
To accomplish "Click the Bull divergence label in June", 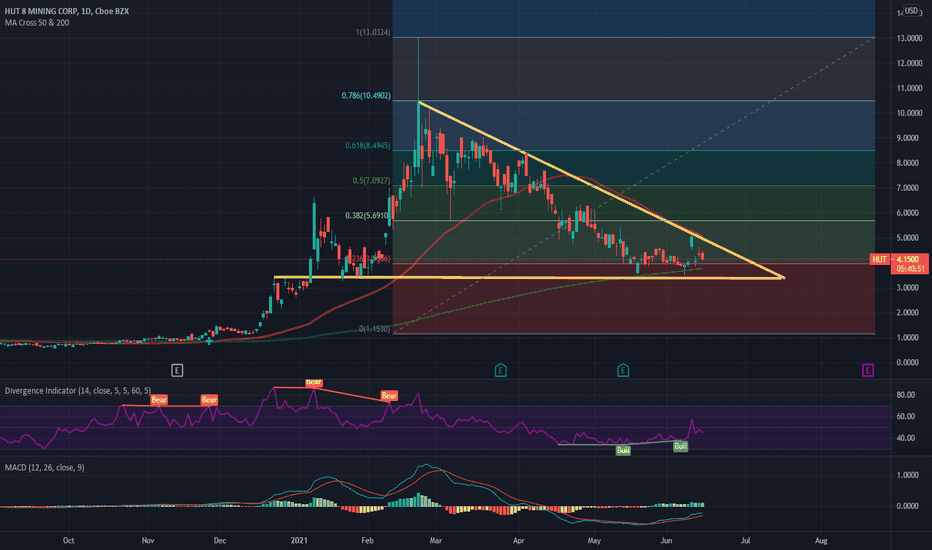I will click(x=681, y=446).
